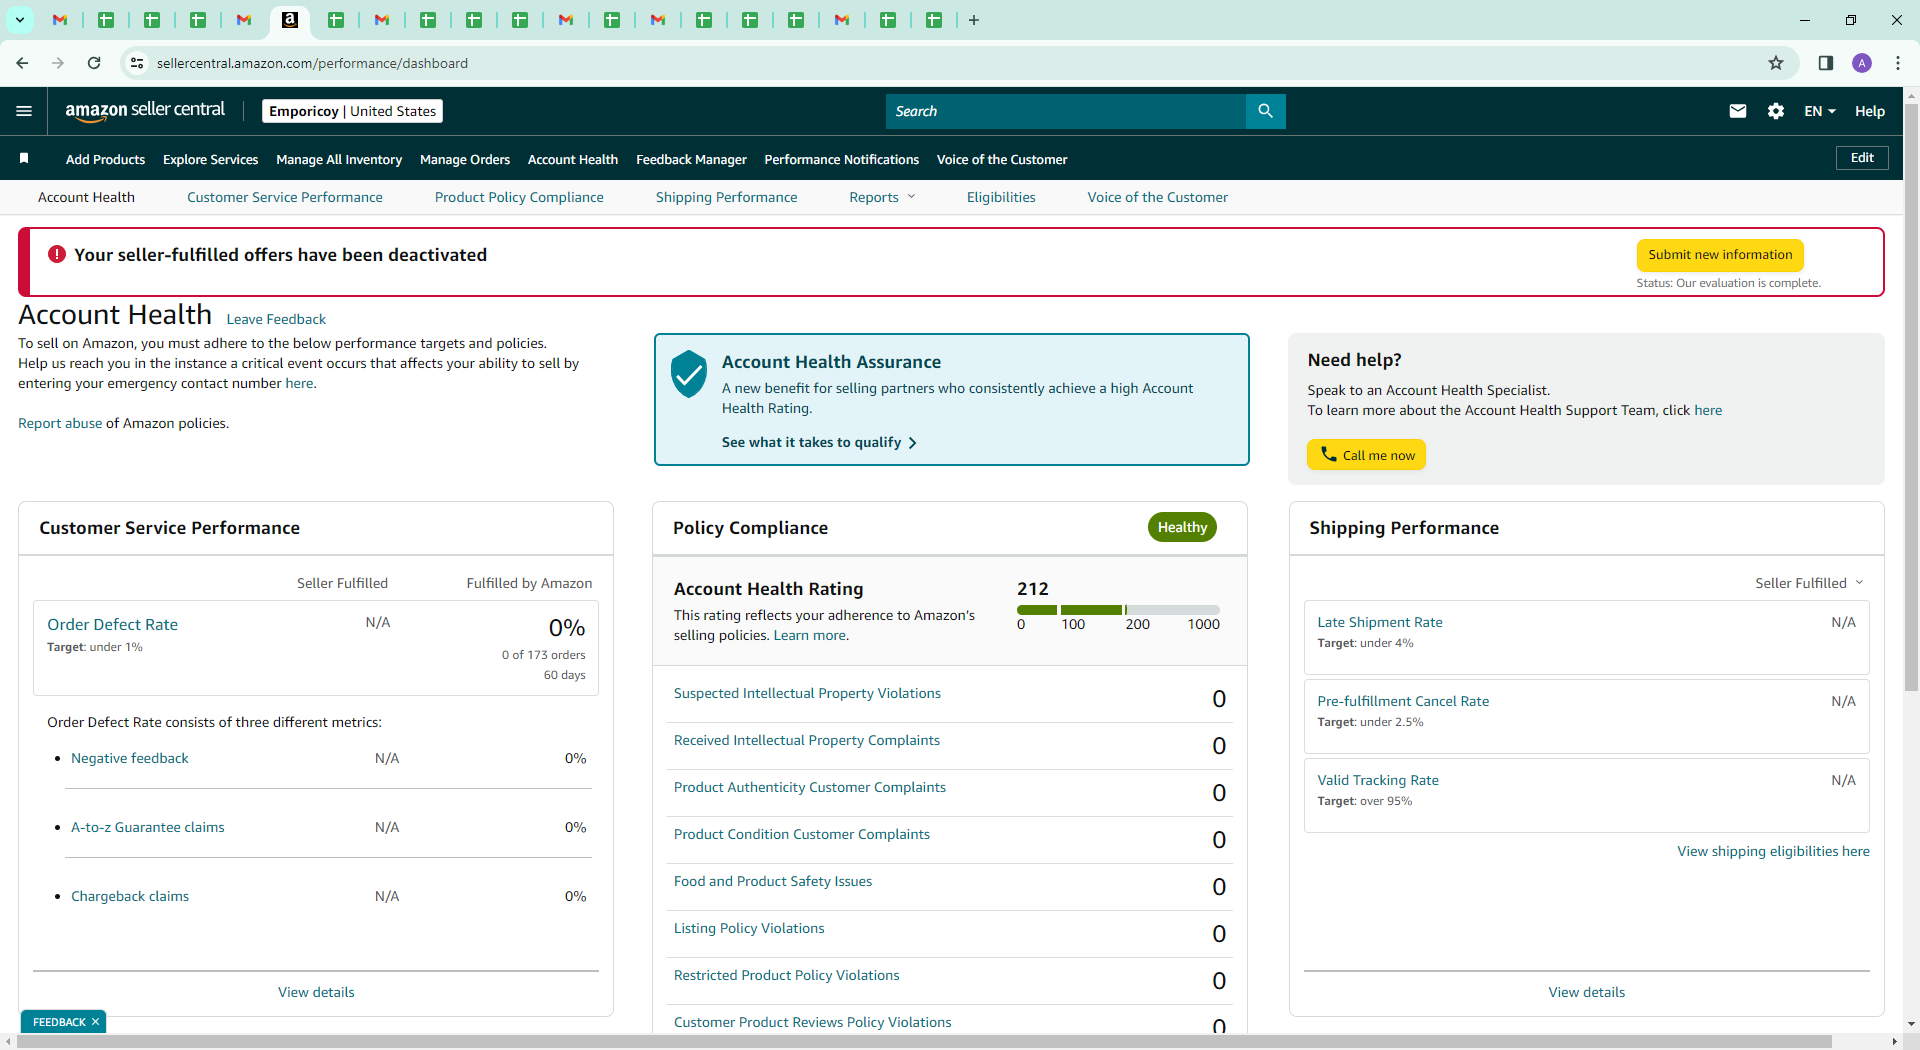Open the messages envelope icon
Image resolution: width=1920 pixels, height=1050 pixels.
tap(1738, 111)
